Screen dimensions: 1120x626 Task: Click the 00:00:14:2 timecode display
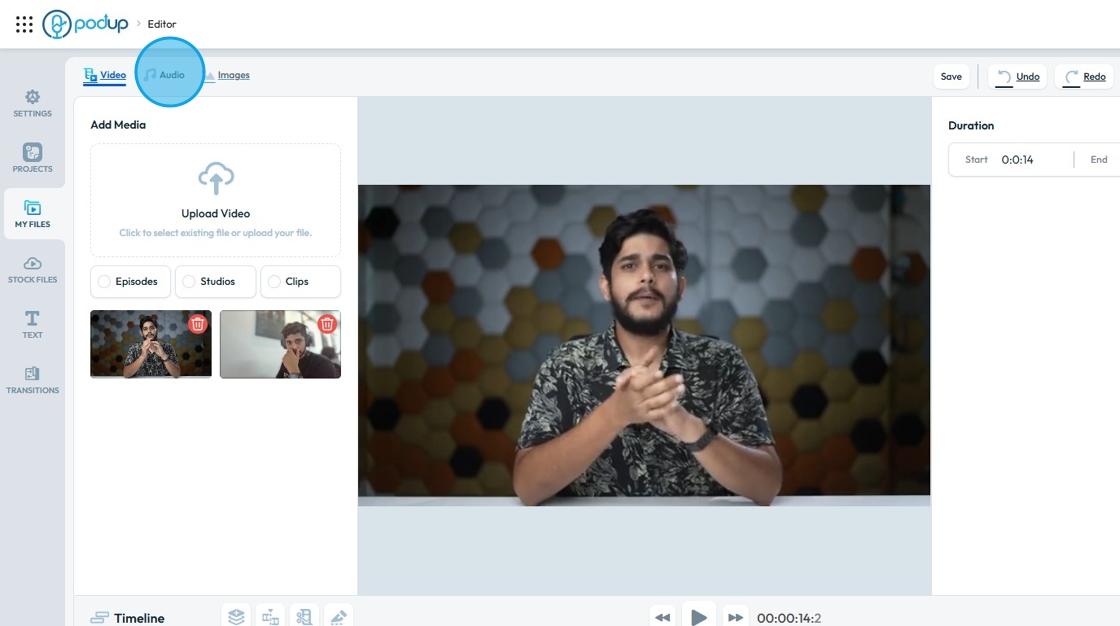tap(789, 618)
